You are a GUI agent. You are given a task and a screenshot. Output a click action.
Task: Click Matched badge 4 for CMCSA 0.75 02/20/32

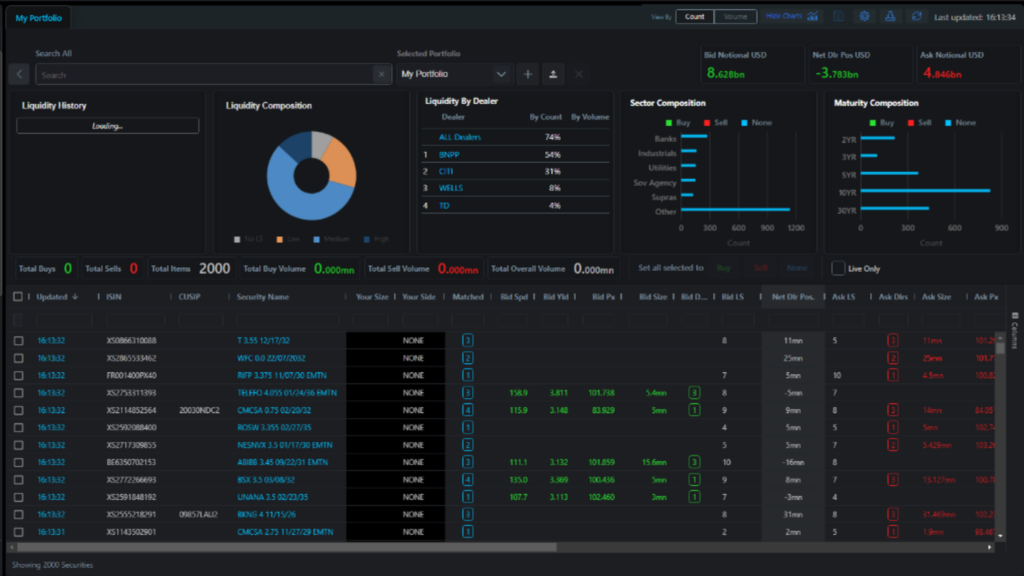(x=468, y=410)
